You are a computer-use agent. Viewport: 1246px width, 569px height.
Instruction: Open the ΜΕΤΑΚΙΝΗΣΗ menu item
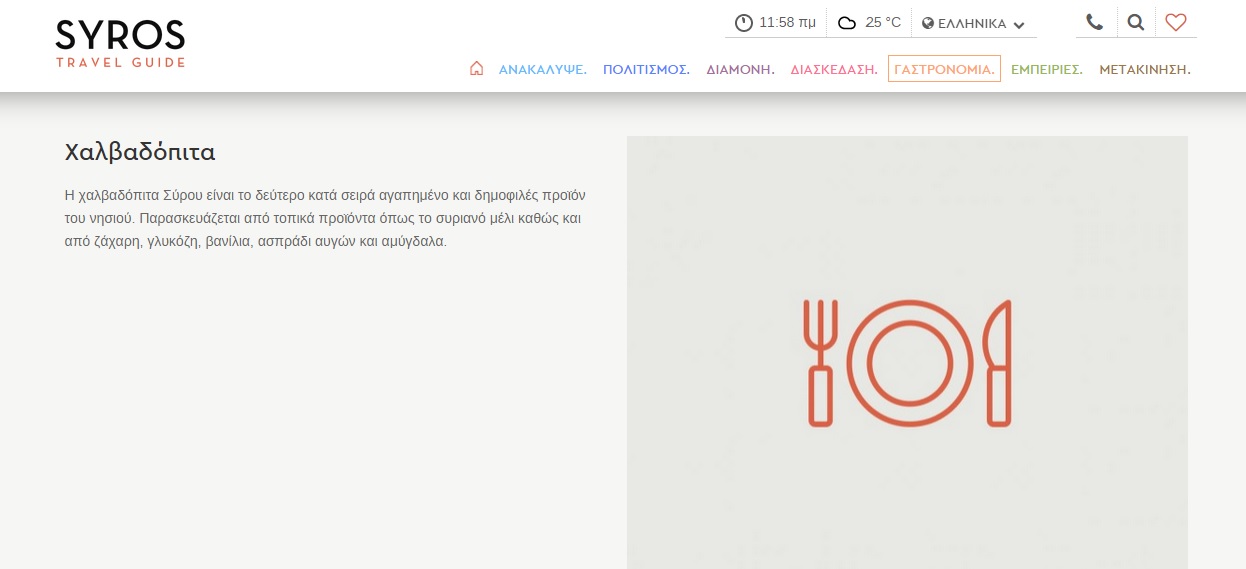pos(1144,70)
